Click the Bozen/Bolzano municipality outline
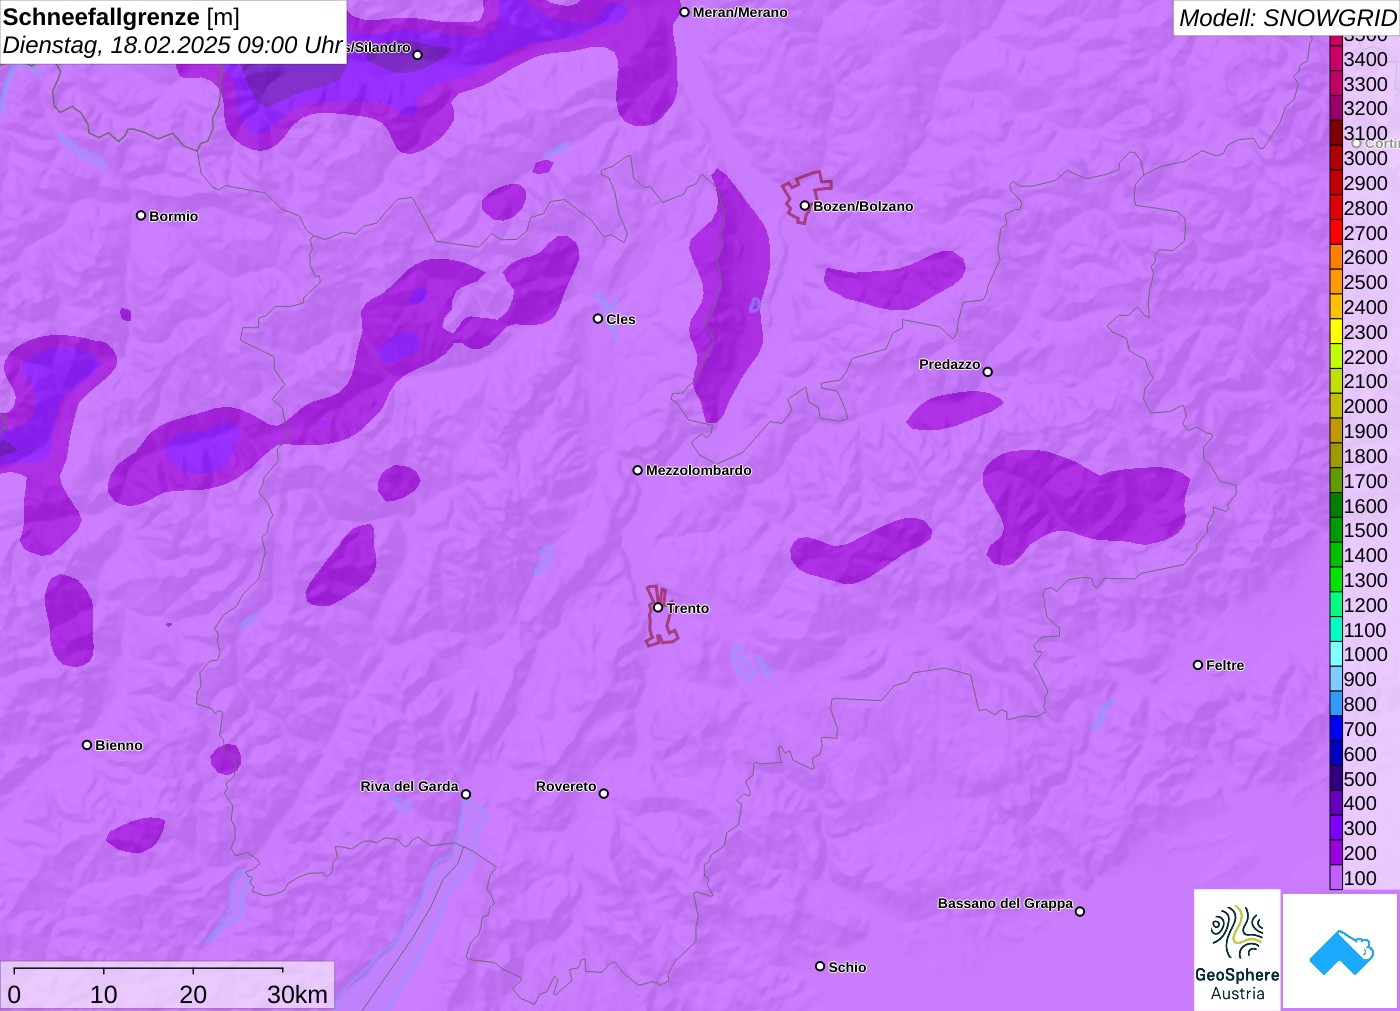The width and height of the screenshot is (1400, 1011). 805,197
